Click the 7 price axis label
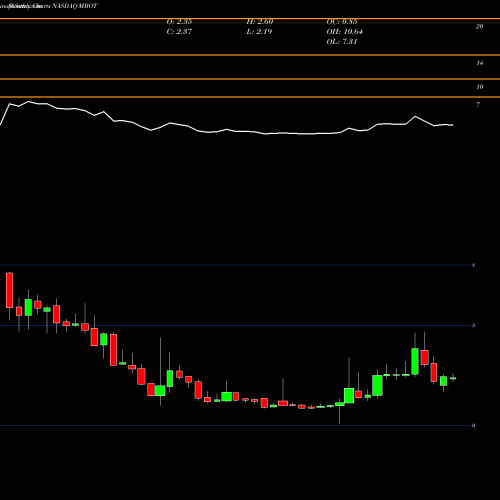This screenshot has height=500, width=500. click(x=478, y=105)
